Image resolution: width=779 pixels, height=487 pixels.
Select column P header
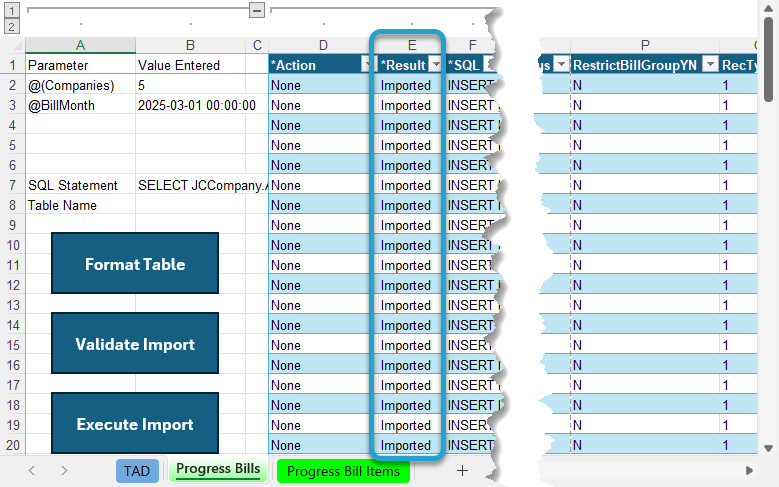pyautogui.click(x=645, y=45)
